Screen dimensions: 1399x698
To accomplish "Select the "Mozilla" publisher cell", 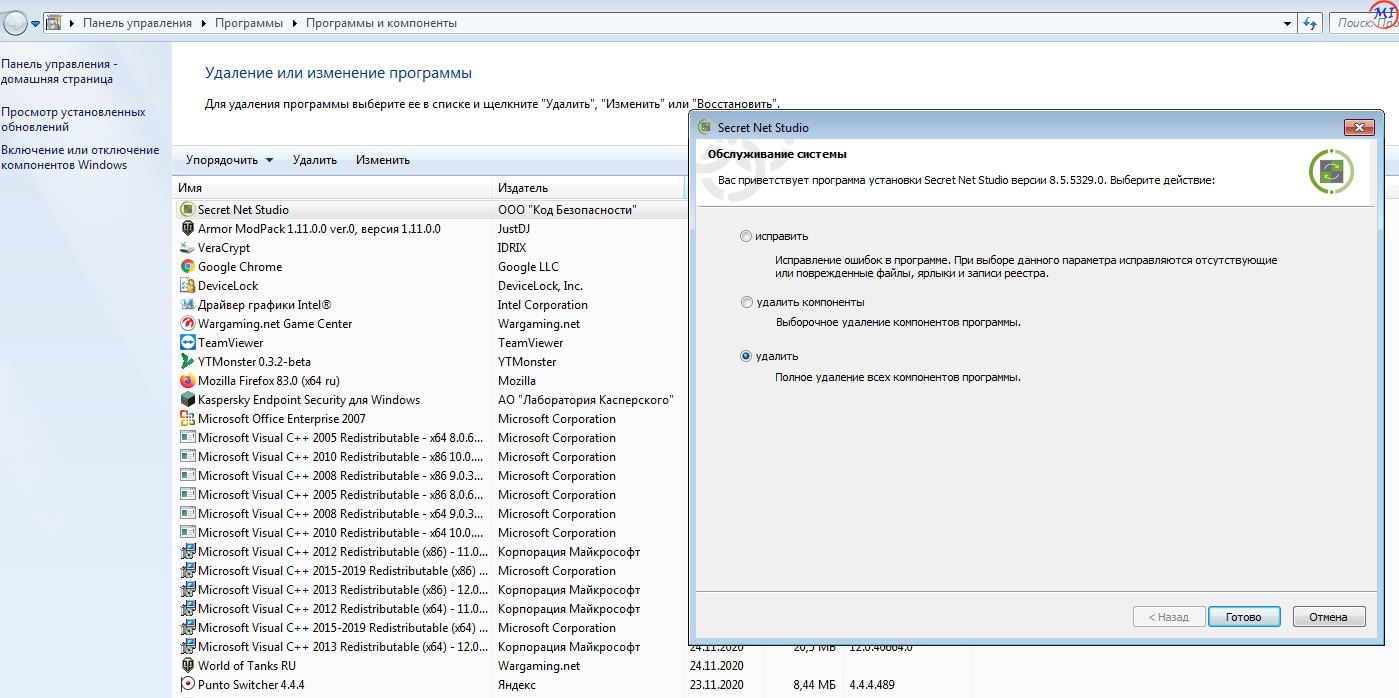I will coord(517,381).
